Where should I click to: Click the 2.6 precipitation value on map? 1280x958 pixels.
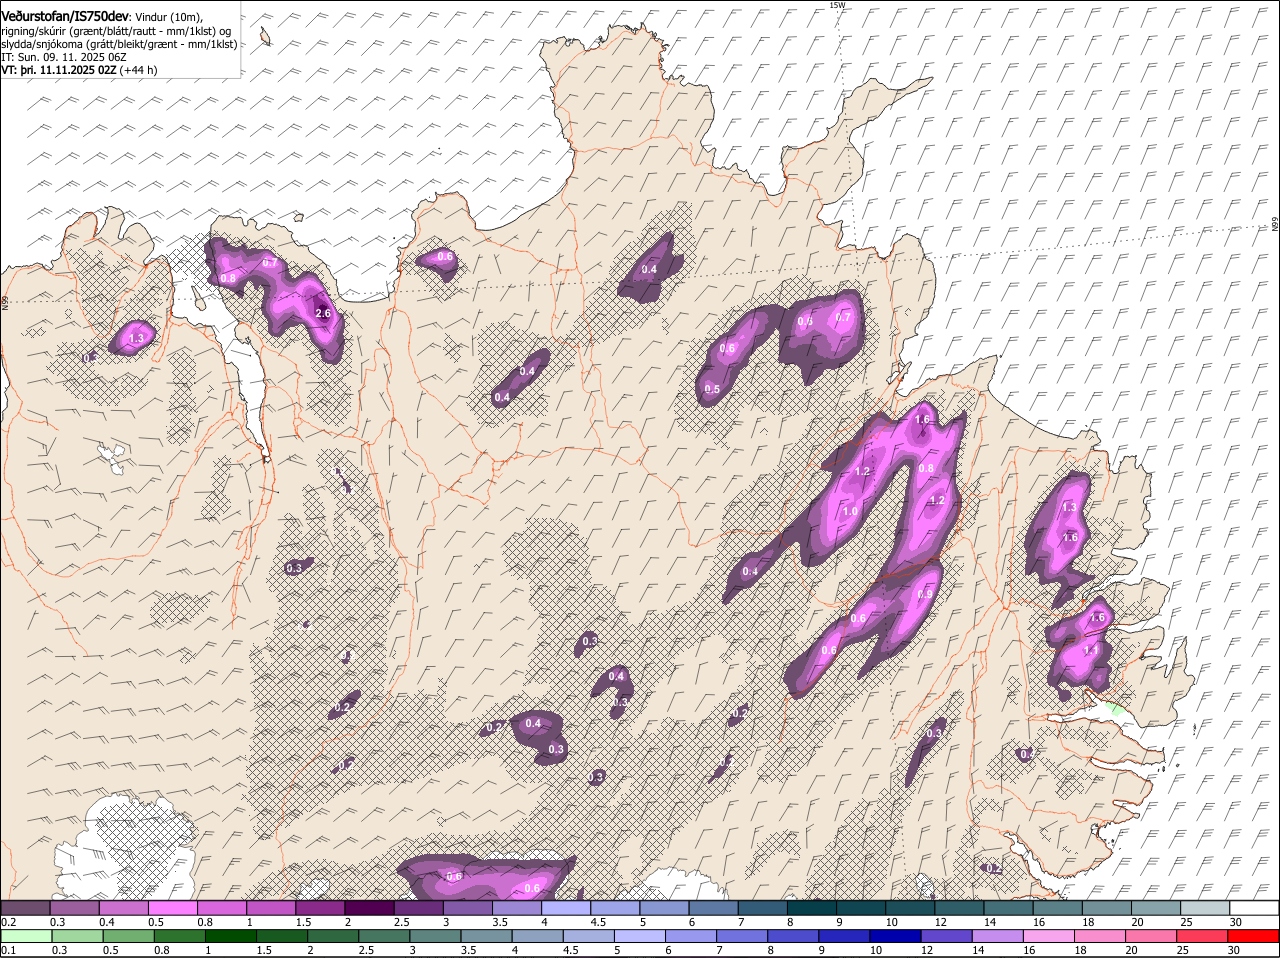pos(323,313)
